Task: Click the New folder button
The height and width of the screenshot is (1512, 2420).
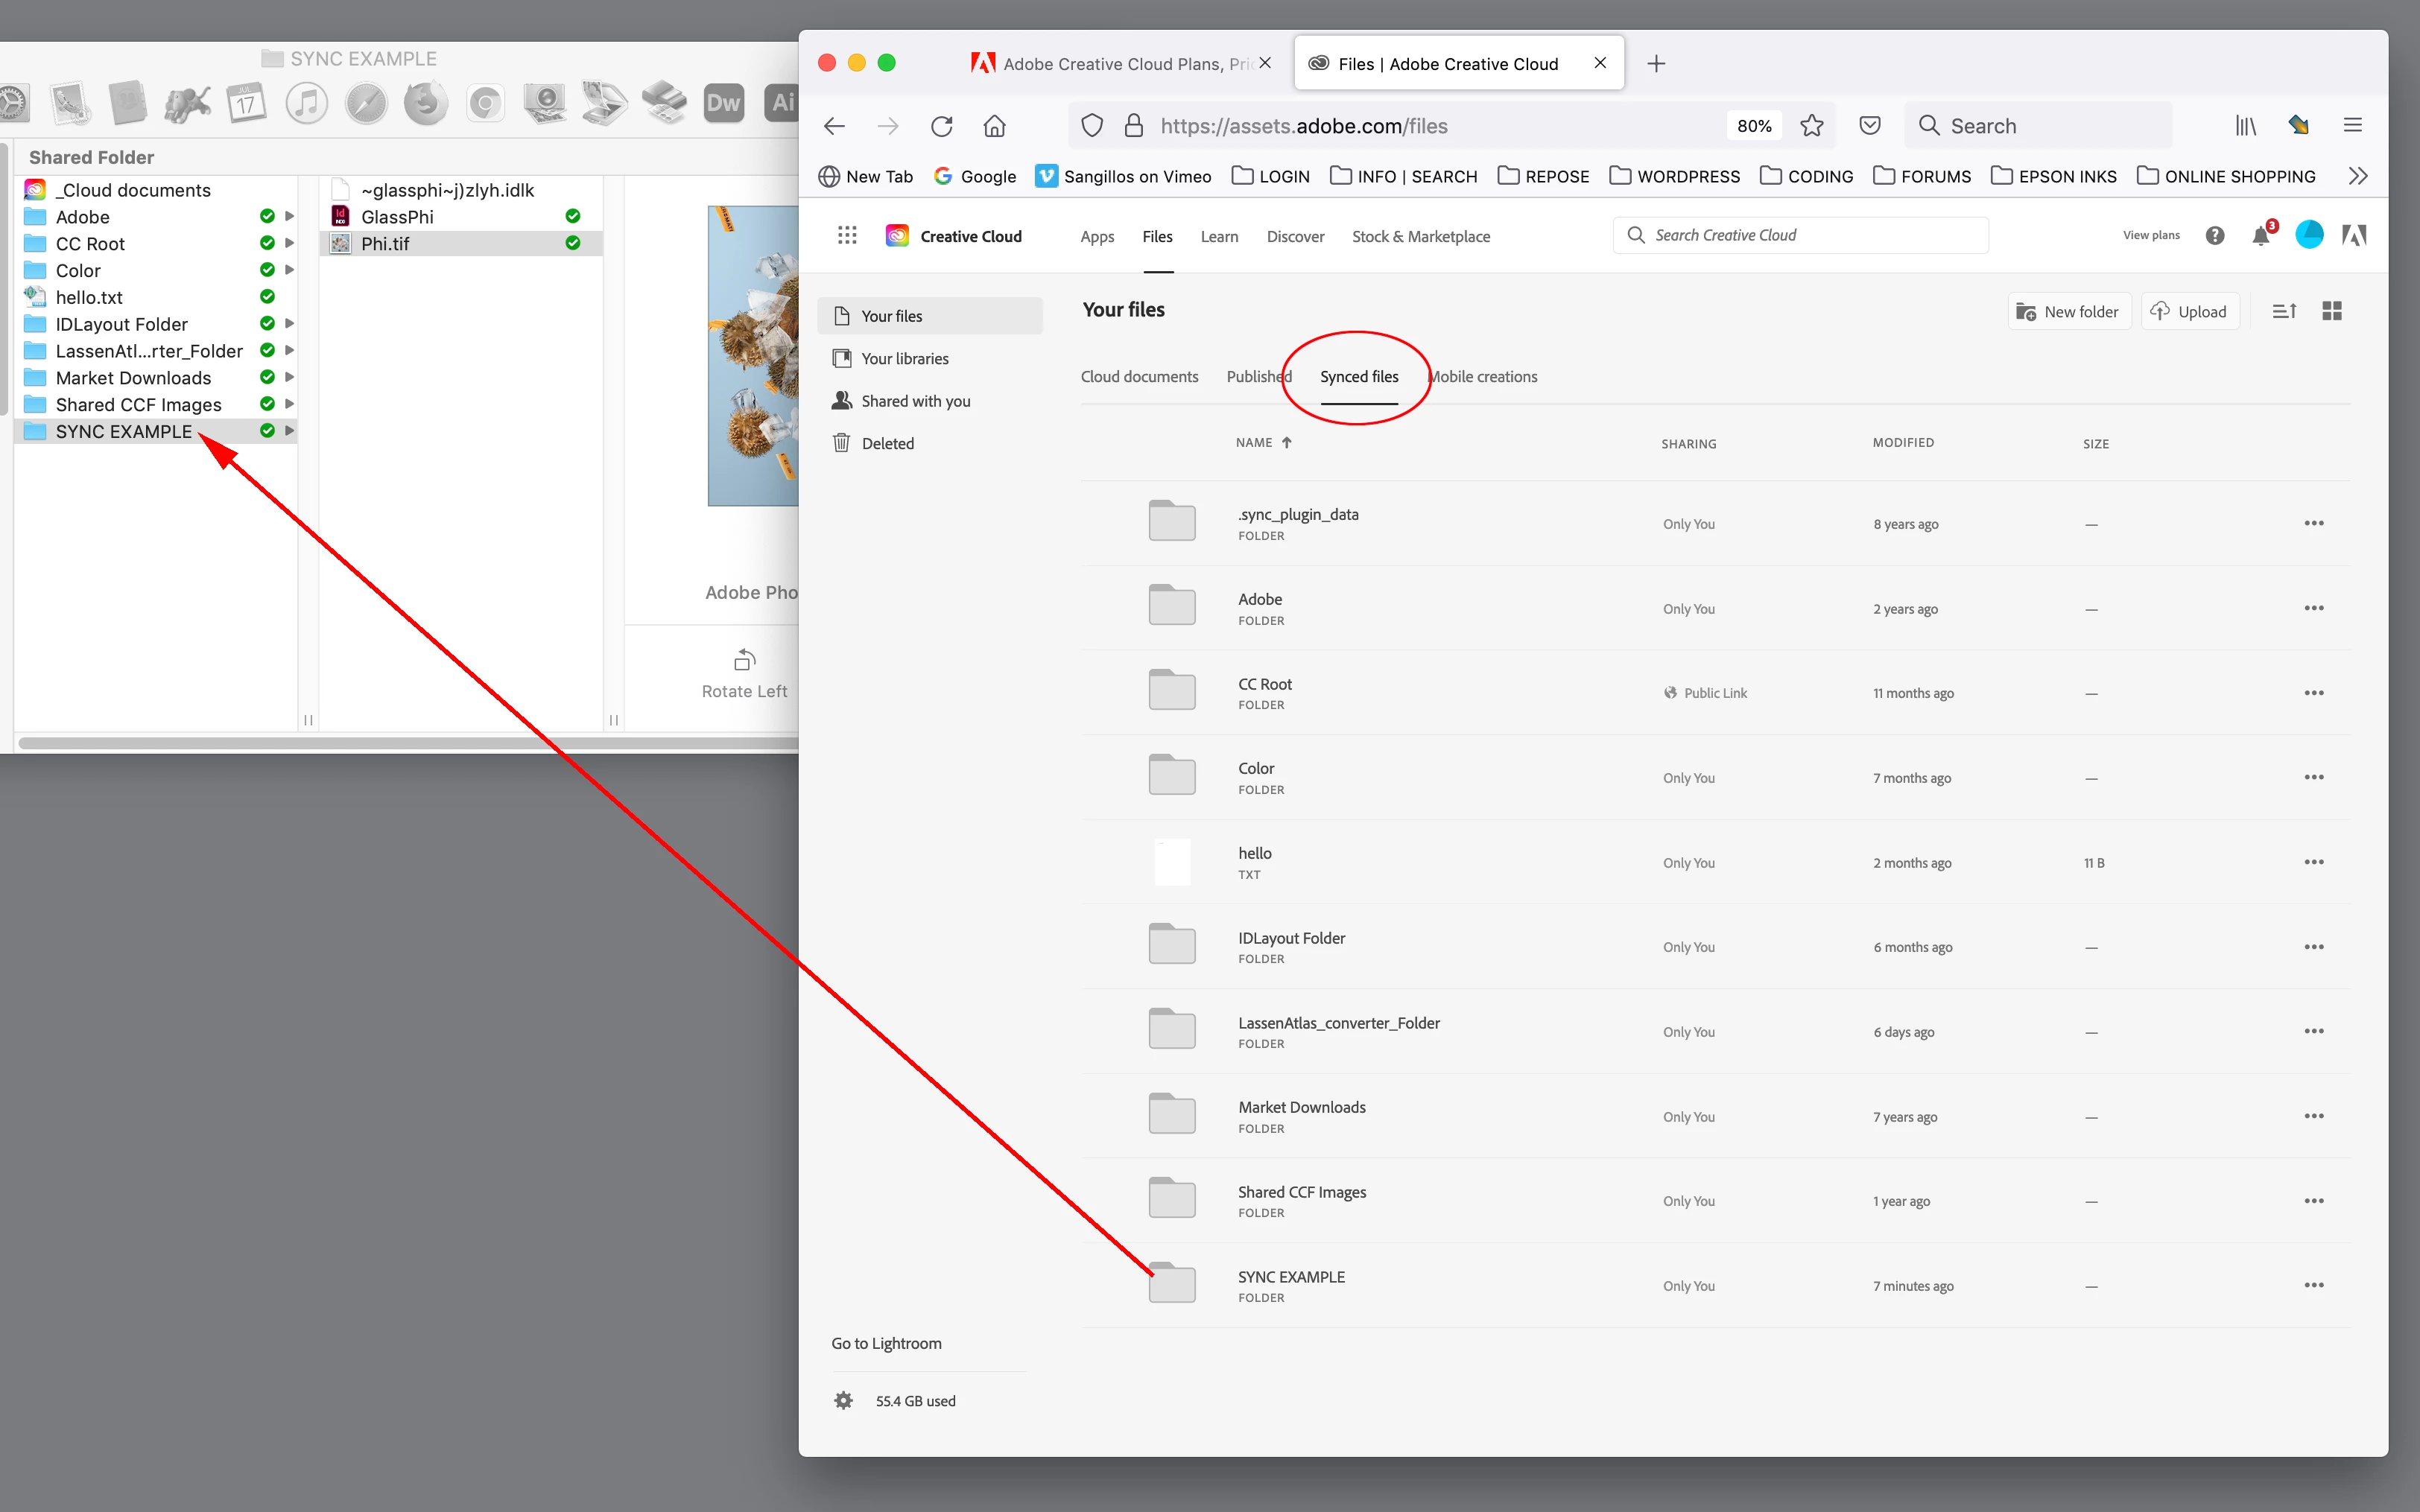Action: coord(2068,311)
